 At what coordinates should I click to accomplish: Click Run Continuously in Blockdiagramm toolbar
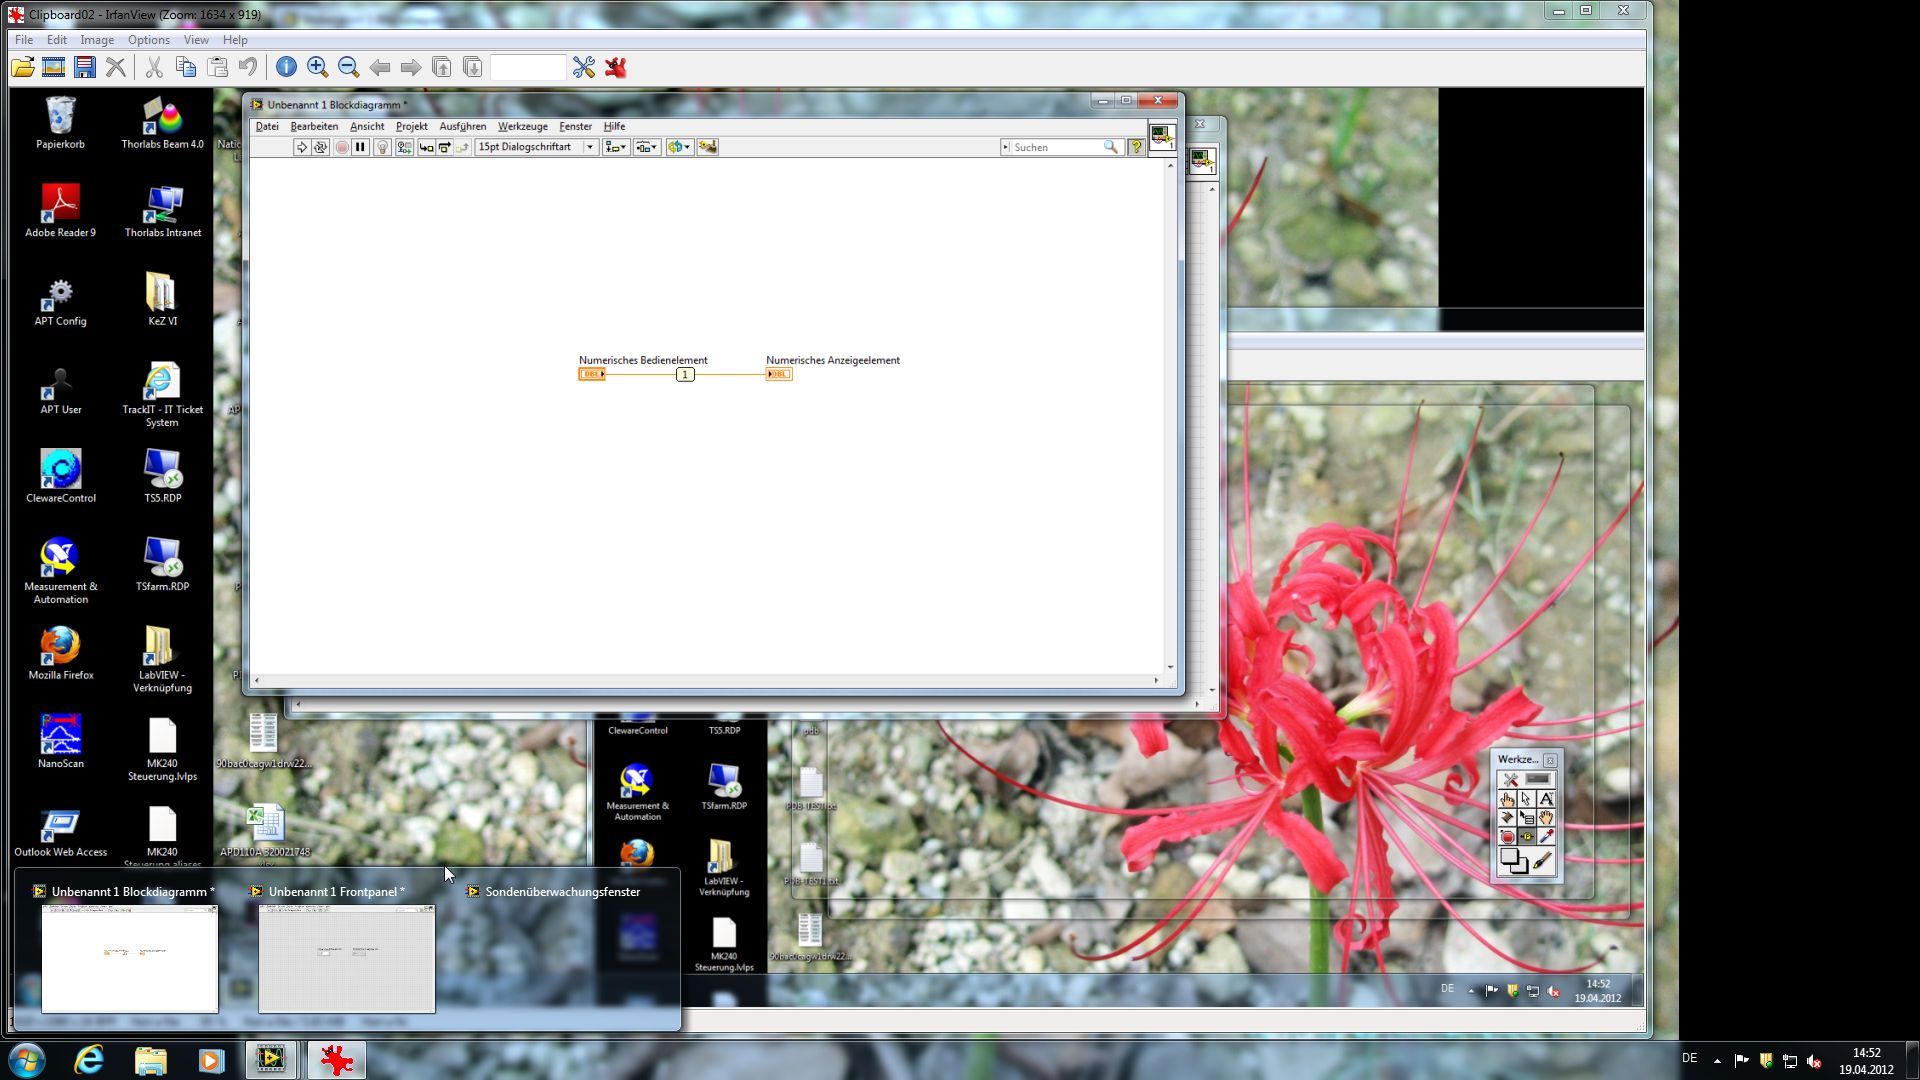tap(320, 147)
